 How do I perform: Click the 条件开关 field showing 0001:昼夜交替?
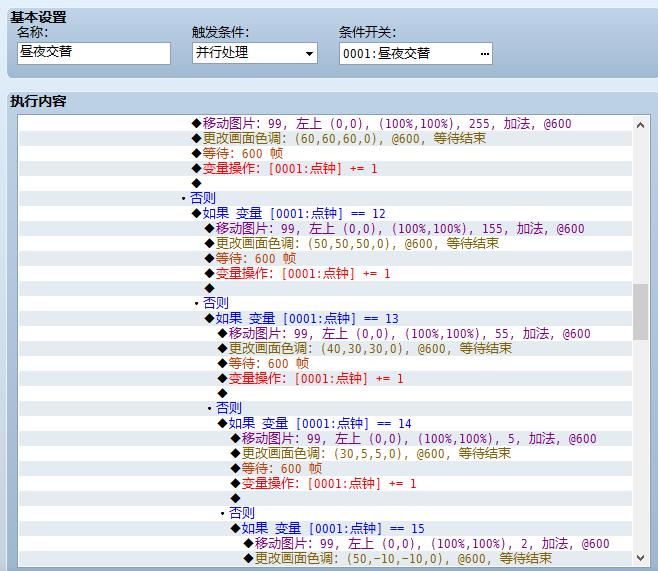click(415, 53)
